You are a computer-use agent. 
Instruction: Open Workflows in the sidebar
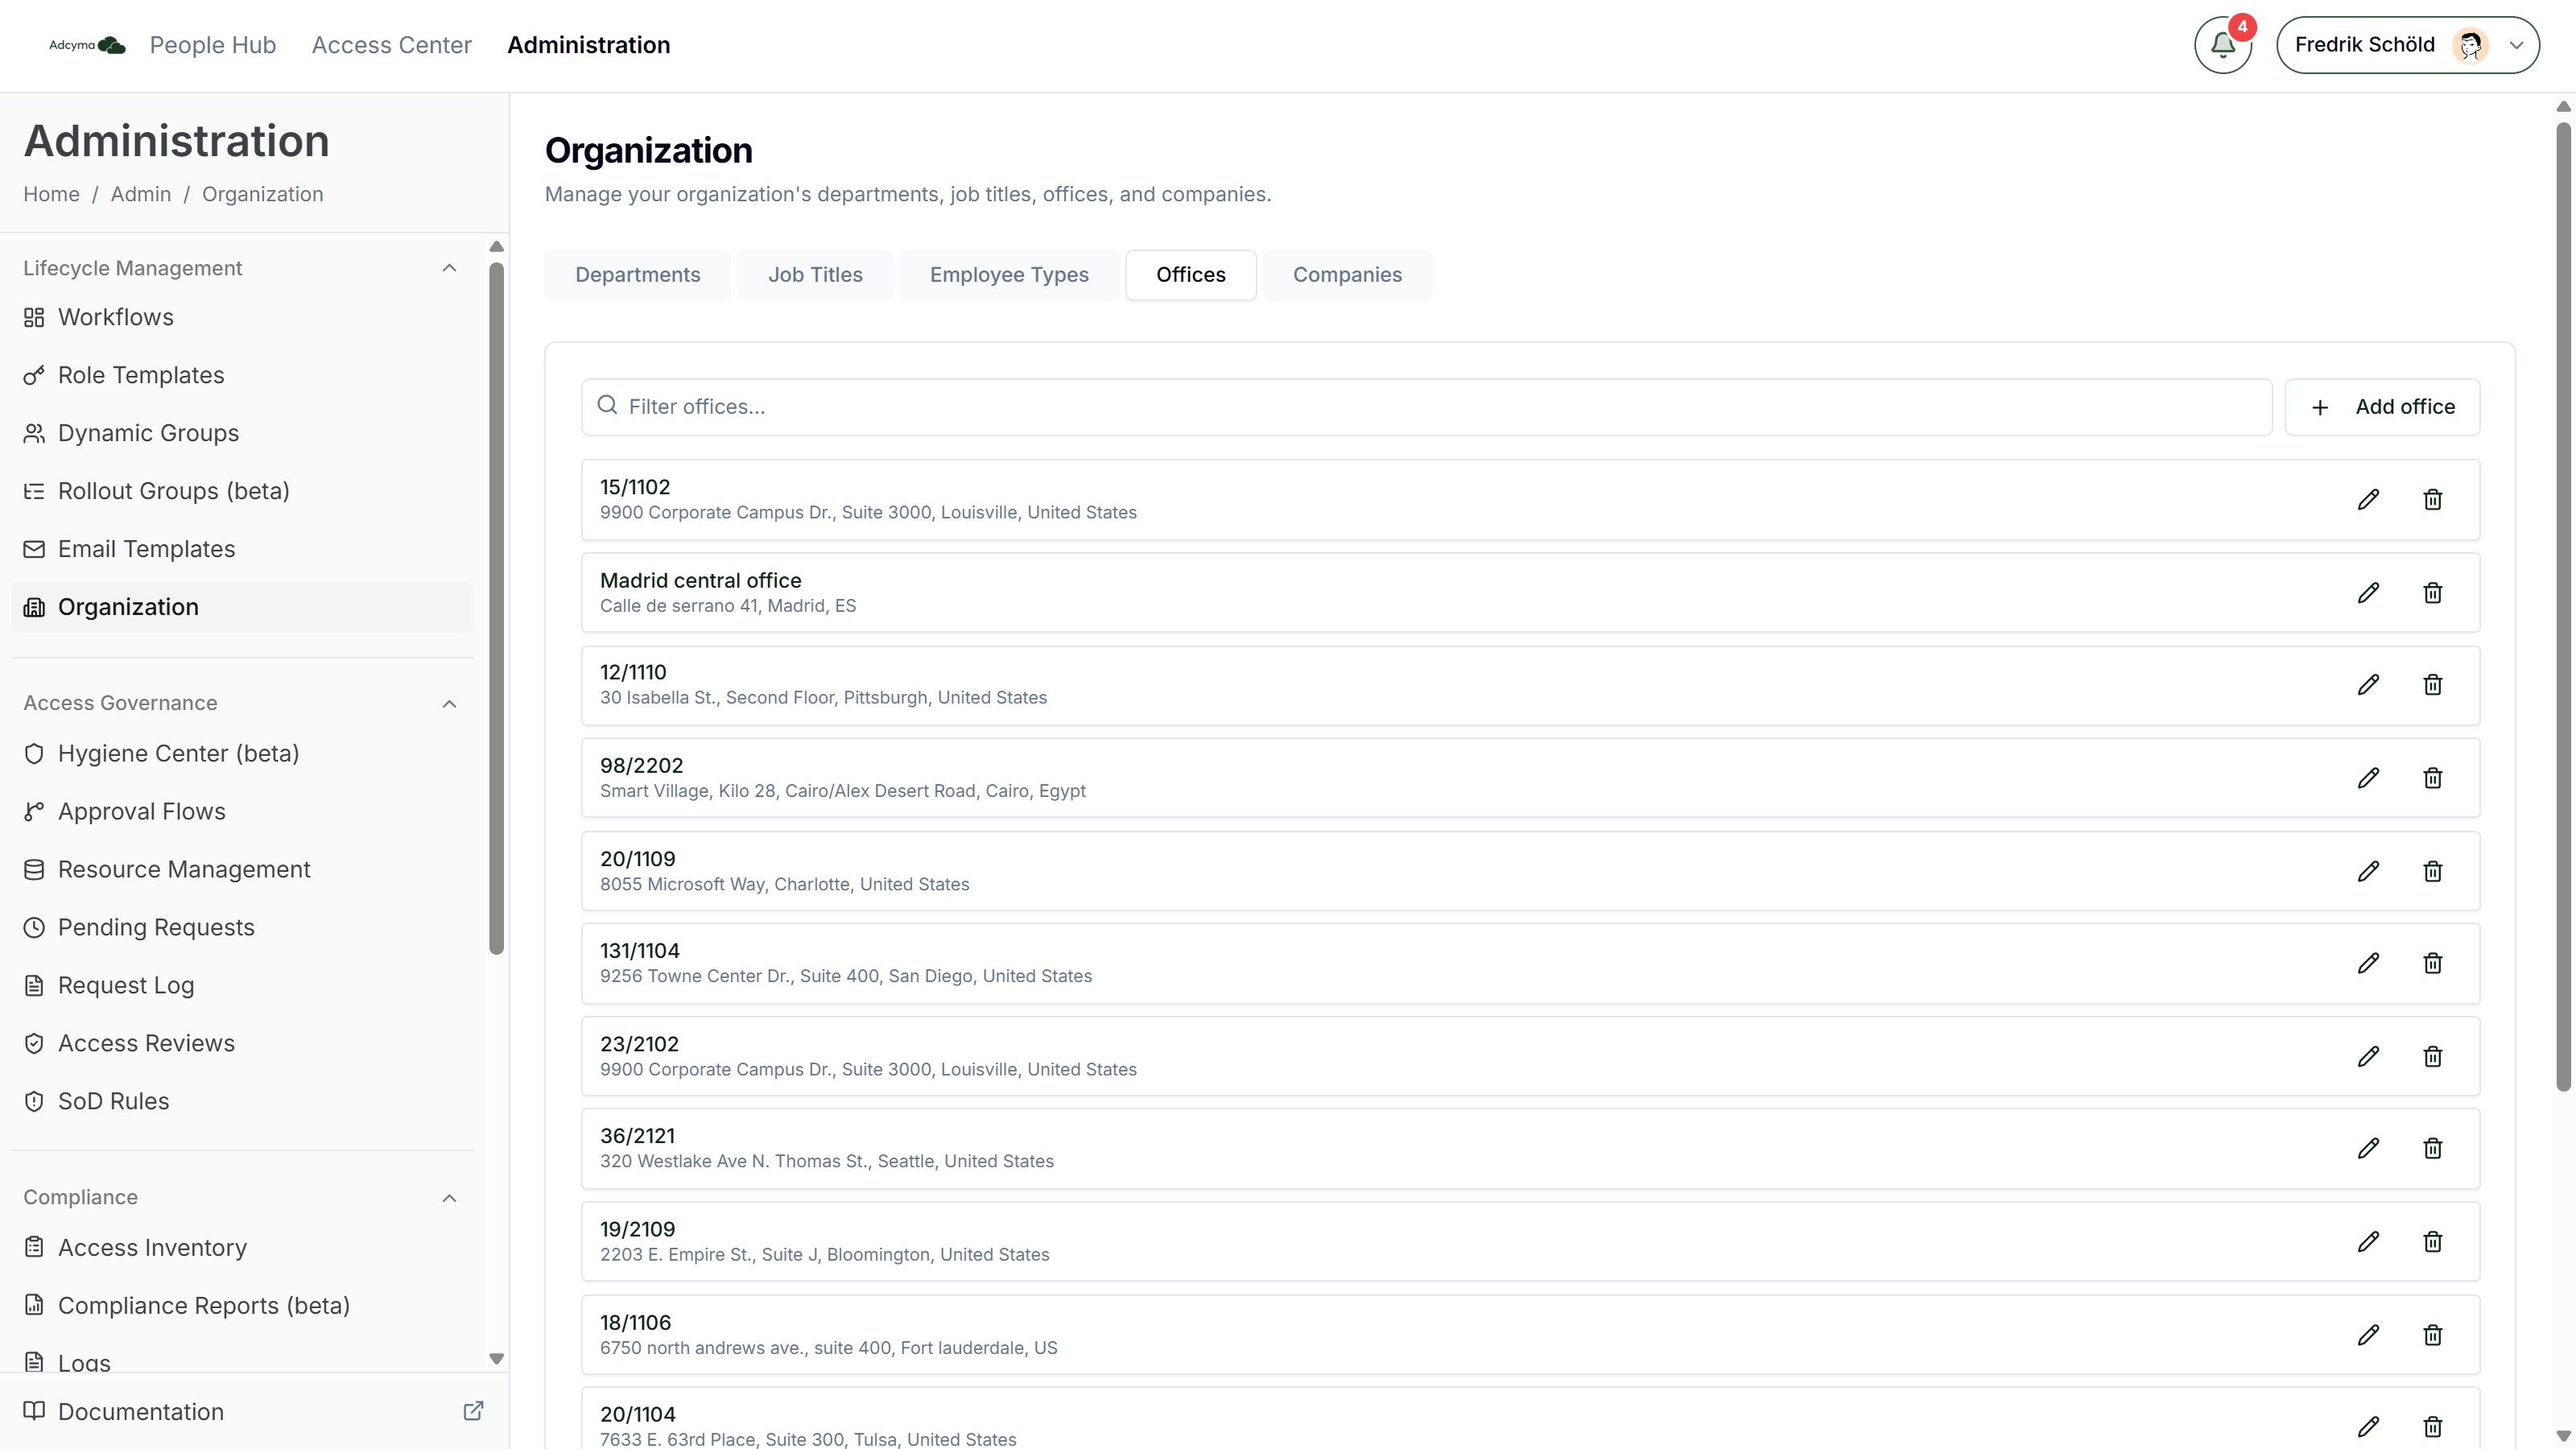pyautogui.click(x=242, y=317)
